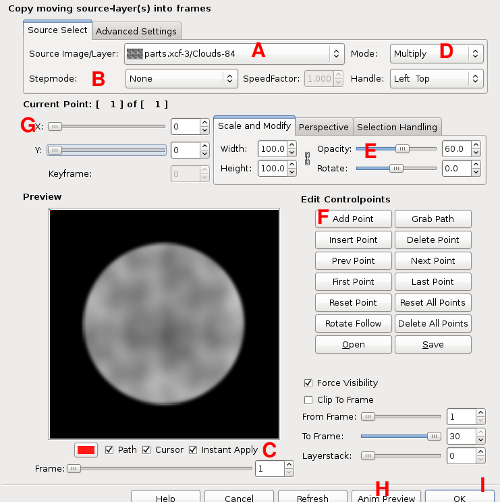Viewport: 500px width, 502px height.
Task: Select the Selection Handling tab
Action: click(x=397, y=127)
